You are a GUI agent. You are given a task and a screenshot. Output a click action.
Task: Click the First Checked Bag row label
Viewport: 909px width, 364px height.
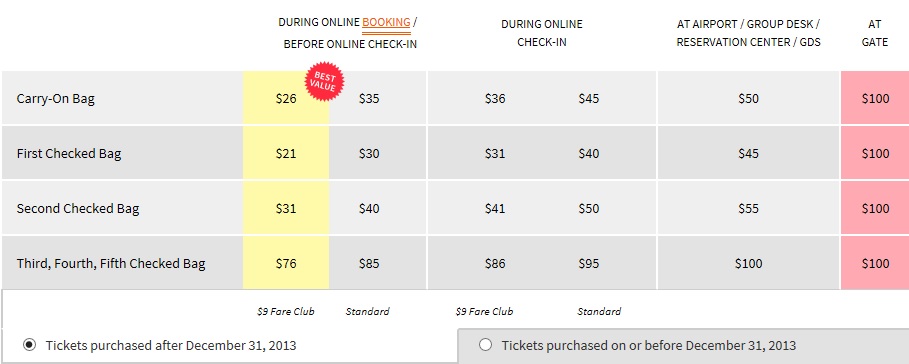[x=69, y=154]
